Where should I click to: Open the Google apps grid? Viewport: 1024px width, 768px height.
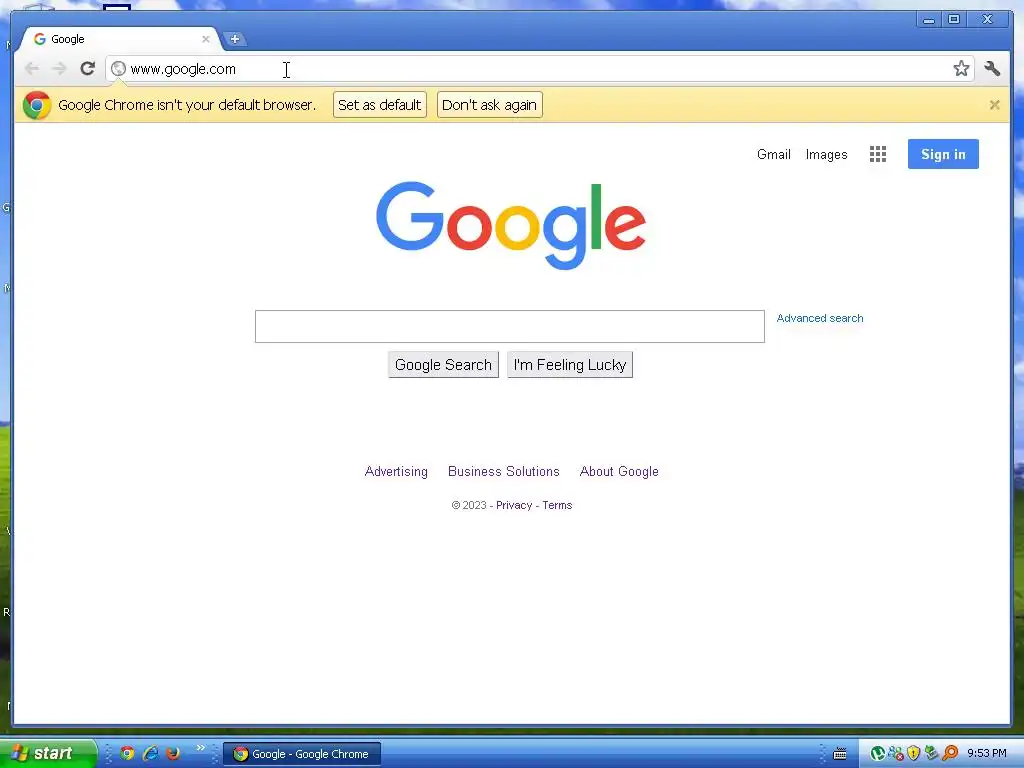coord(878,154)
